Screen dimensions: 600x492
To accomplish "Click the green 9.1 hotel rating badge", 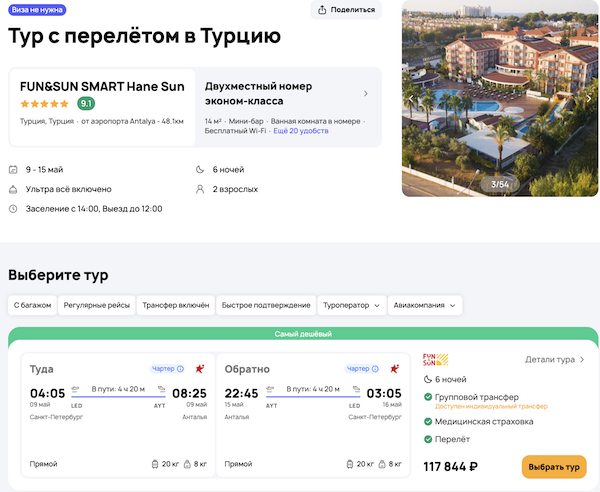I will pyautogui.click(x=87, y=103).
